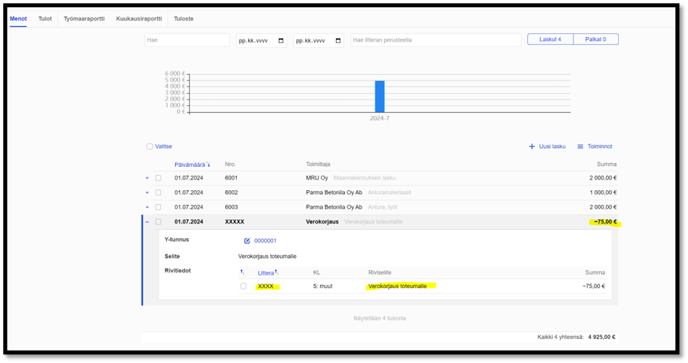Image resolution: width=688 pixels, height=363 pixels.
Task: Click the Verokorjaus toteumalle riviselite cell
Action: [x=398, y=286]
